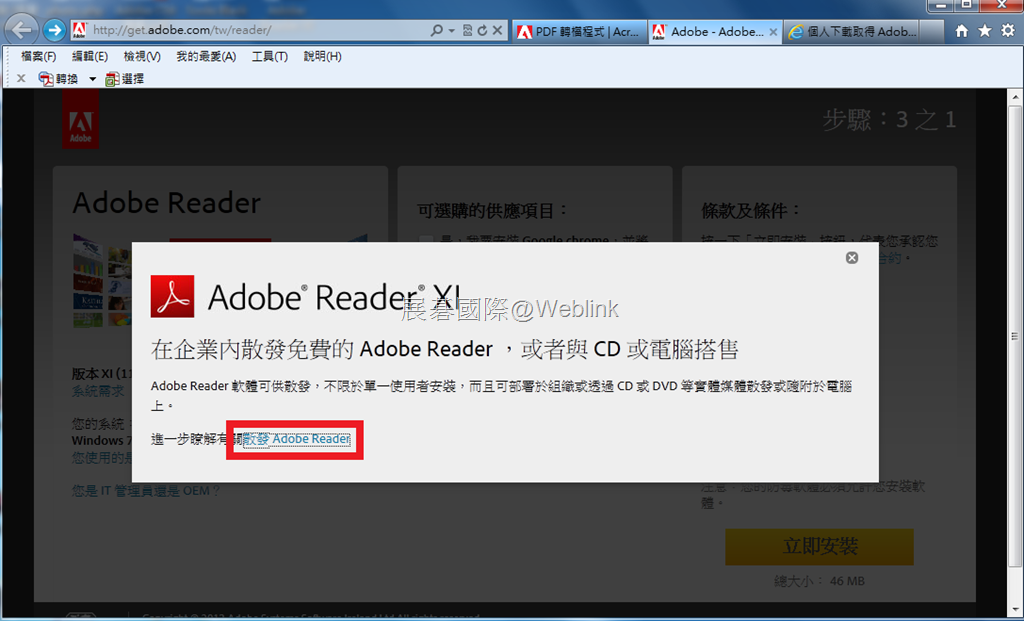Stop loading with the address bar X icon
Image resolution: width=1024 pixels, height=621 pixels.
coord(497,30)
